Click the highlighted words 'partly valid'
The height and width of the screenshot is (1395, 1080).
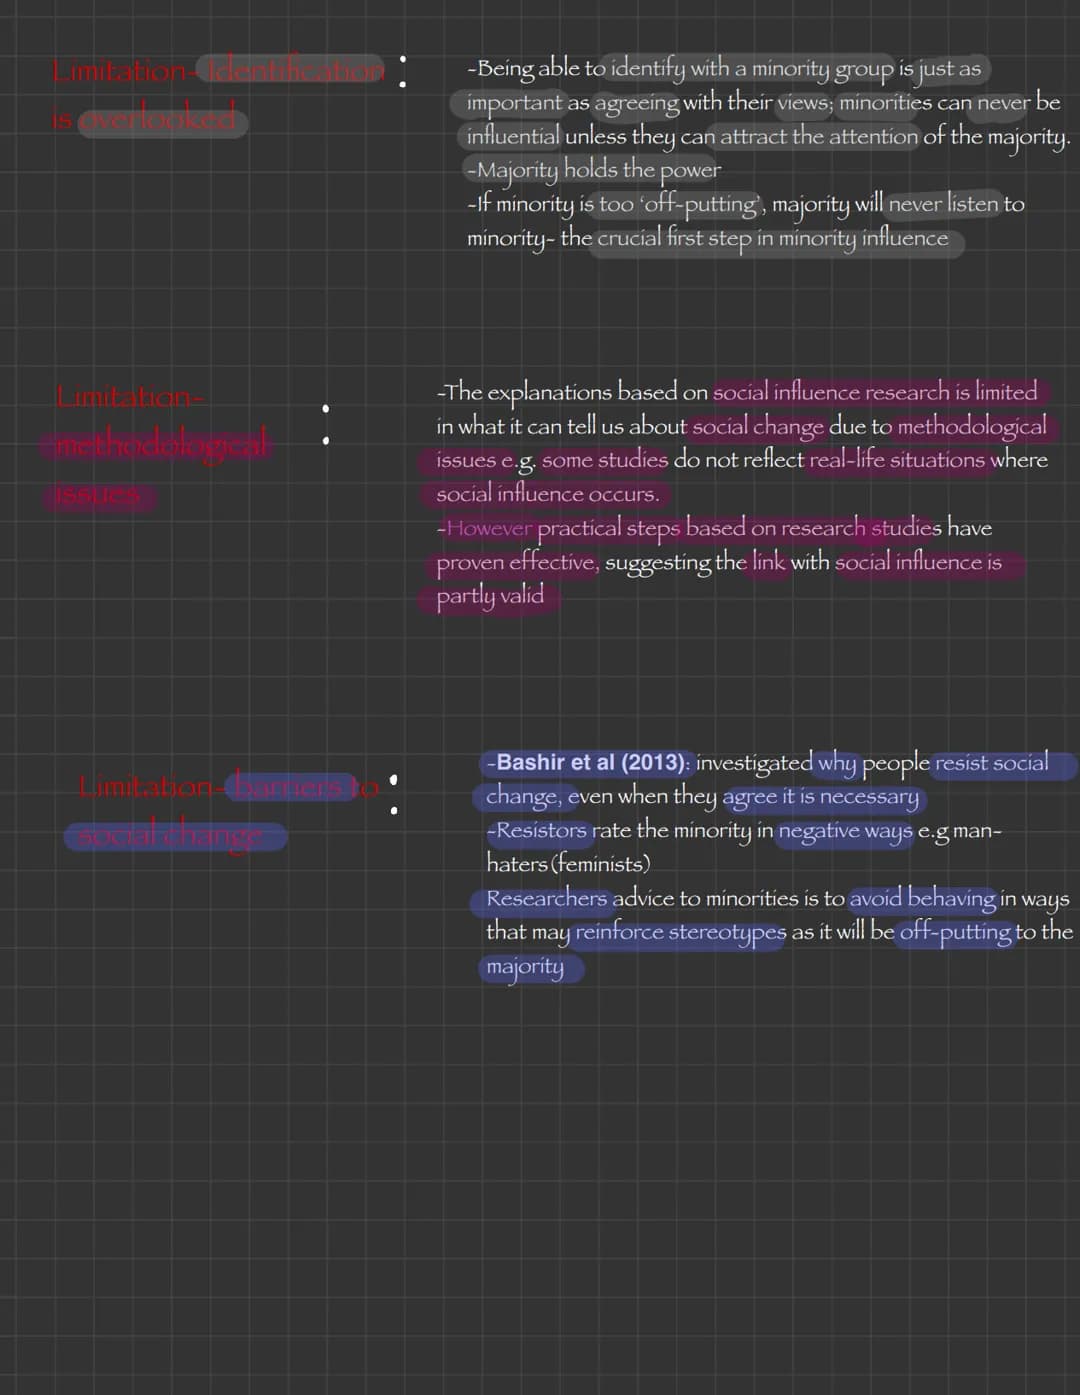coord(490,596)
